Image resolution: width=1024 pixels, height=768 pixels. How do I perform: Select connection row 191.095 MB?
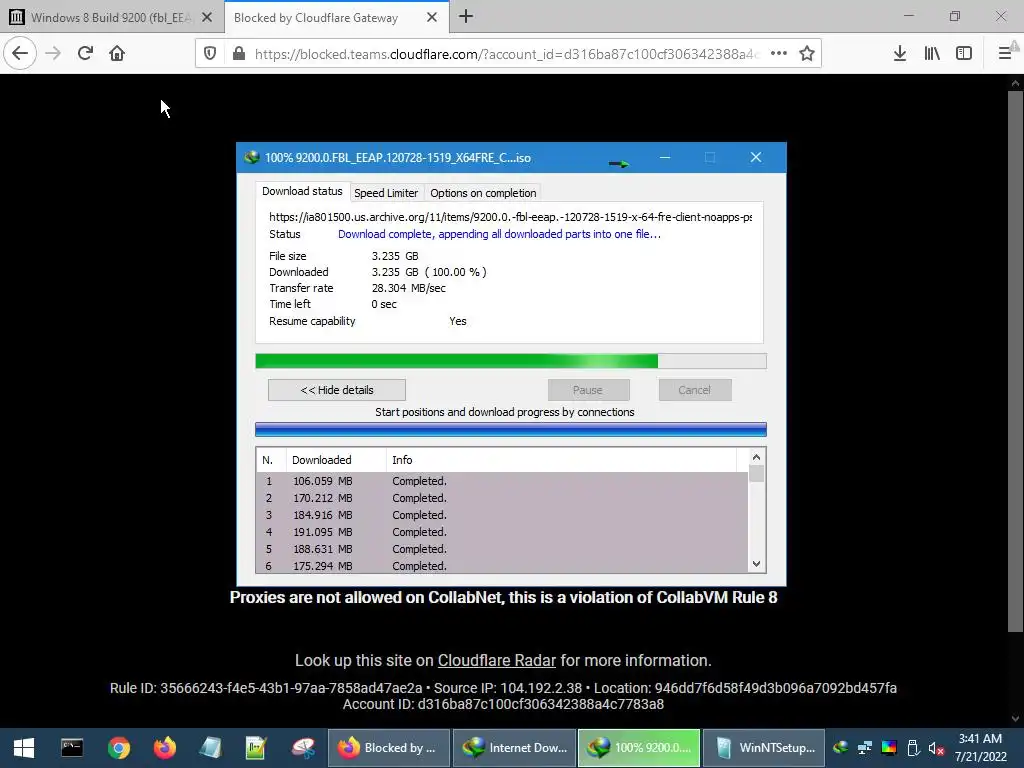tap(502, 532)
